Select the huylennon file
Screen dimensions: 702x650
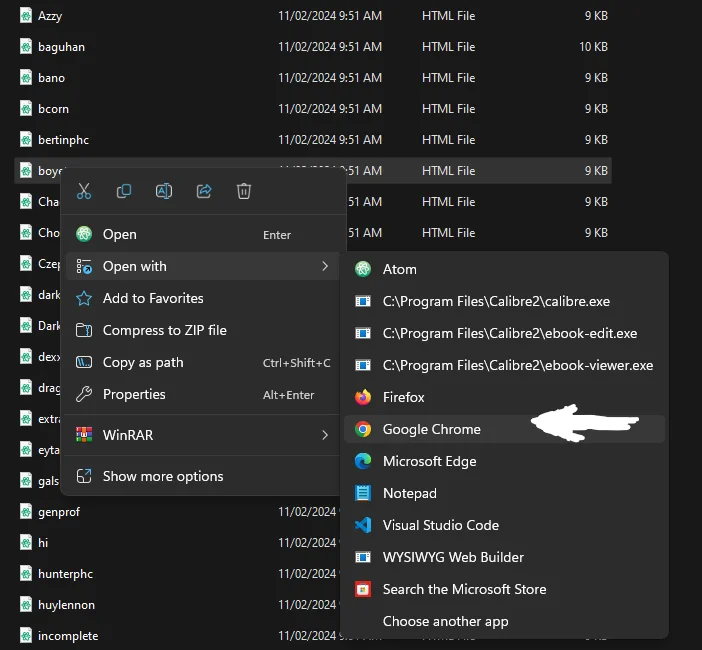[x=66, y=605]
